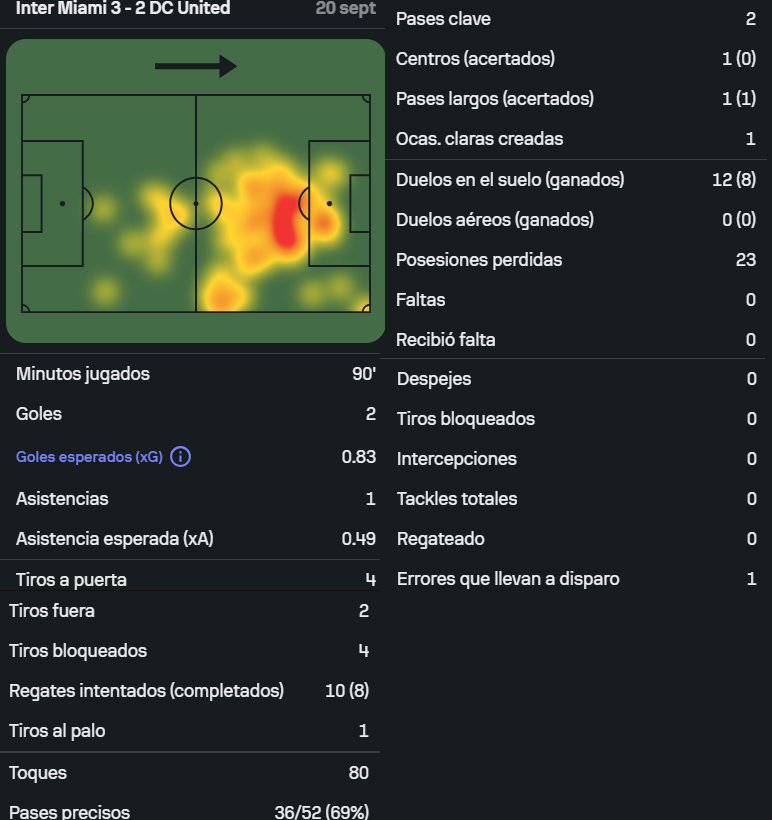Click the red hotspot on the heatmap

(285, 221)
